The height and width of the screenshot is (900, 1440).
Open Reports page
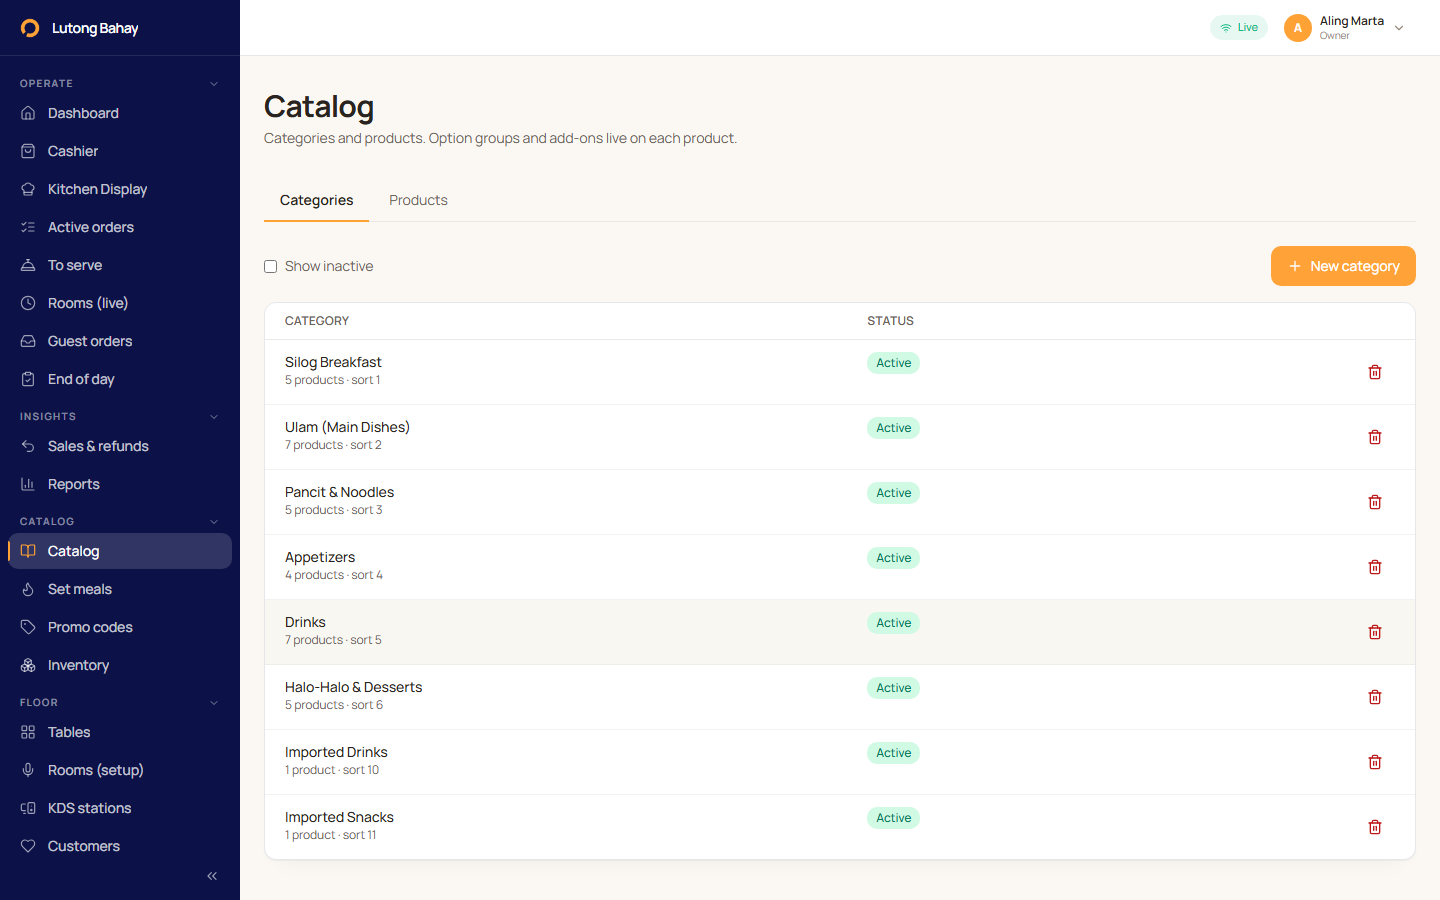[120, 484]
